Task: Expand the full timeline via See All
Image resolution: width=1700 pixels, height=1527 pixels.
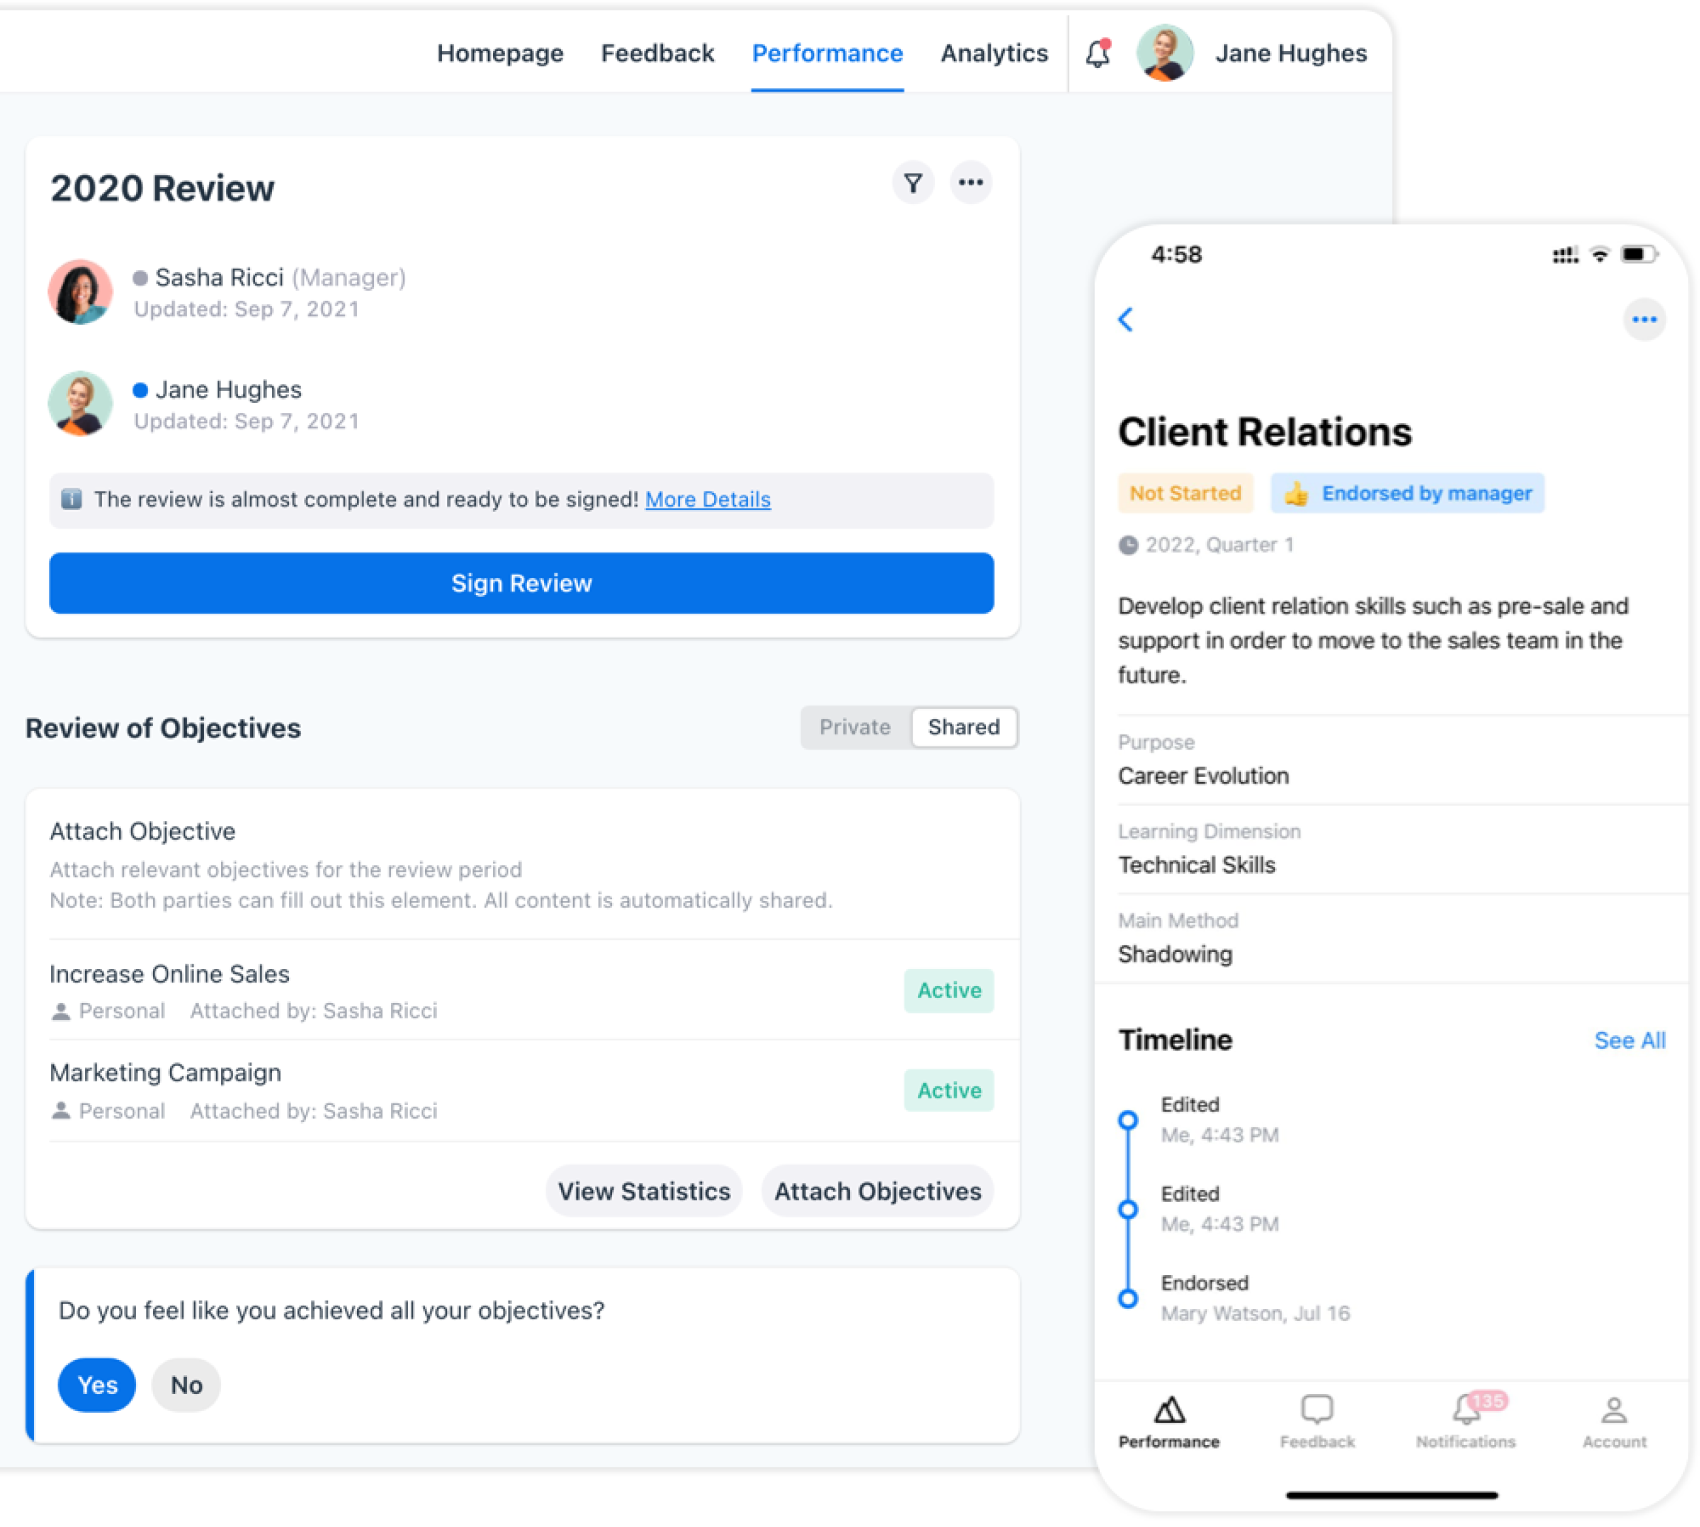Action: pos(1629,1040)
